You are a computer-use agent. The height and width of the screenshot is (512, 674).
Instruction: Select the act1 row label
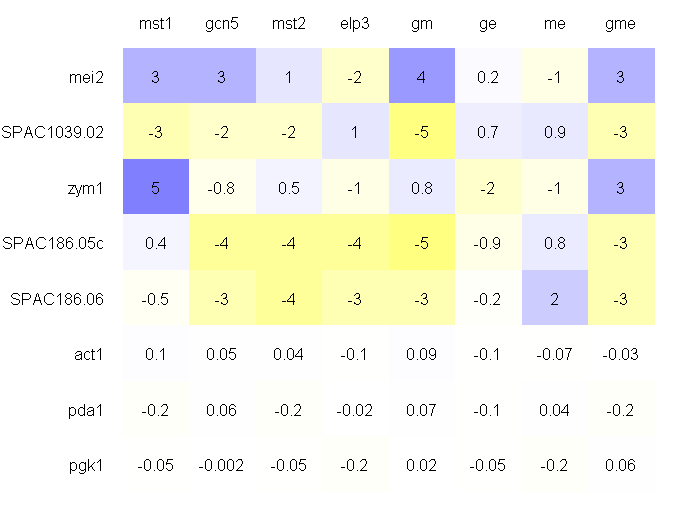pos(86,353)
